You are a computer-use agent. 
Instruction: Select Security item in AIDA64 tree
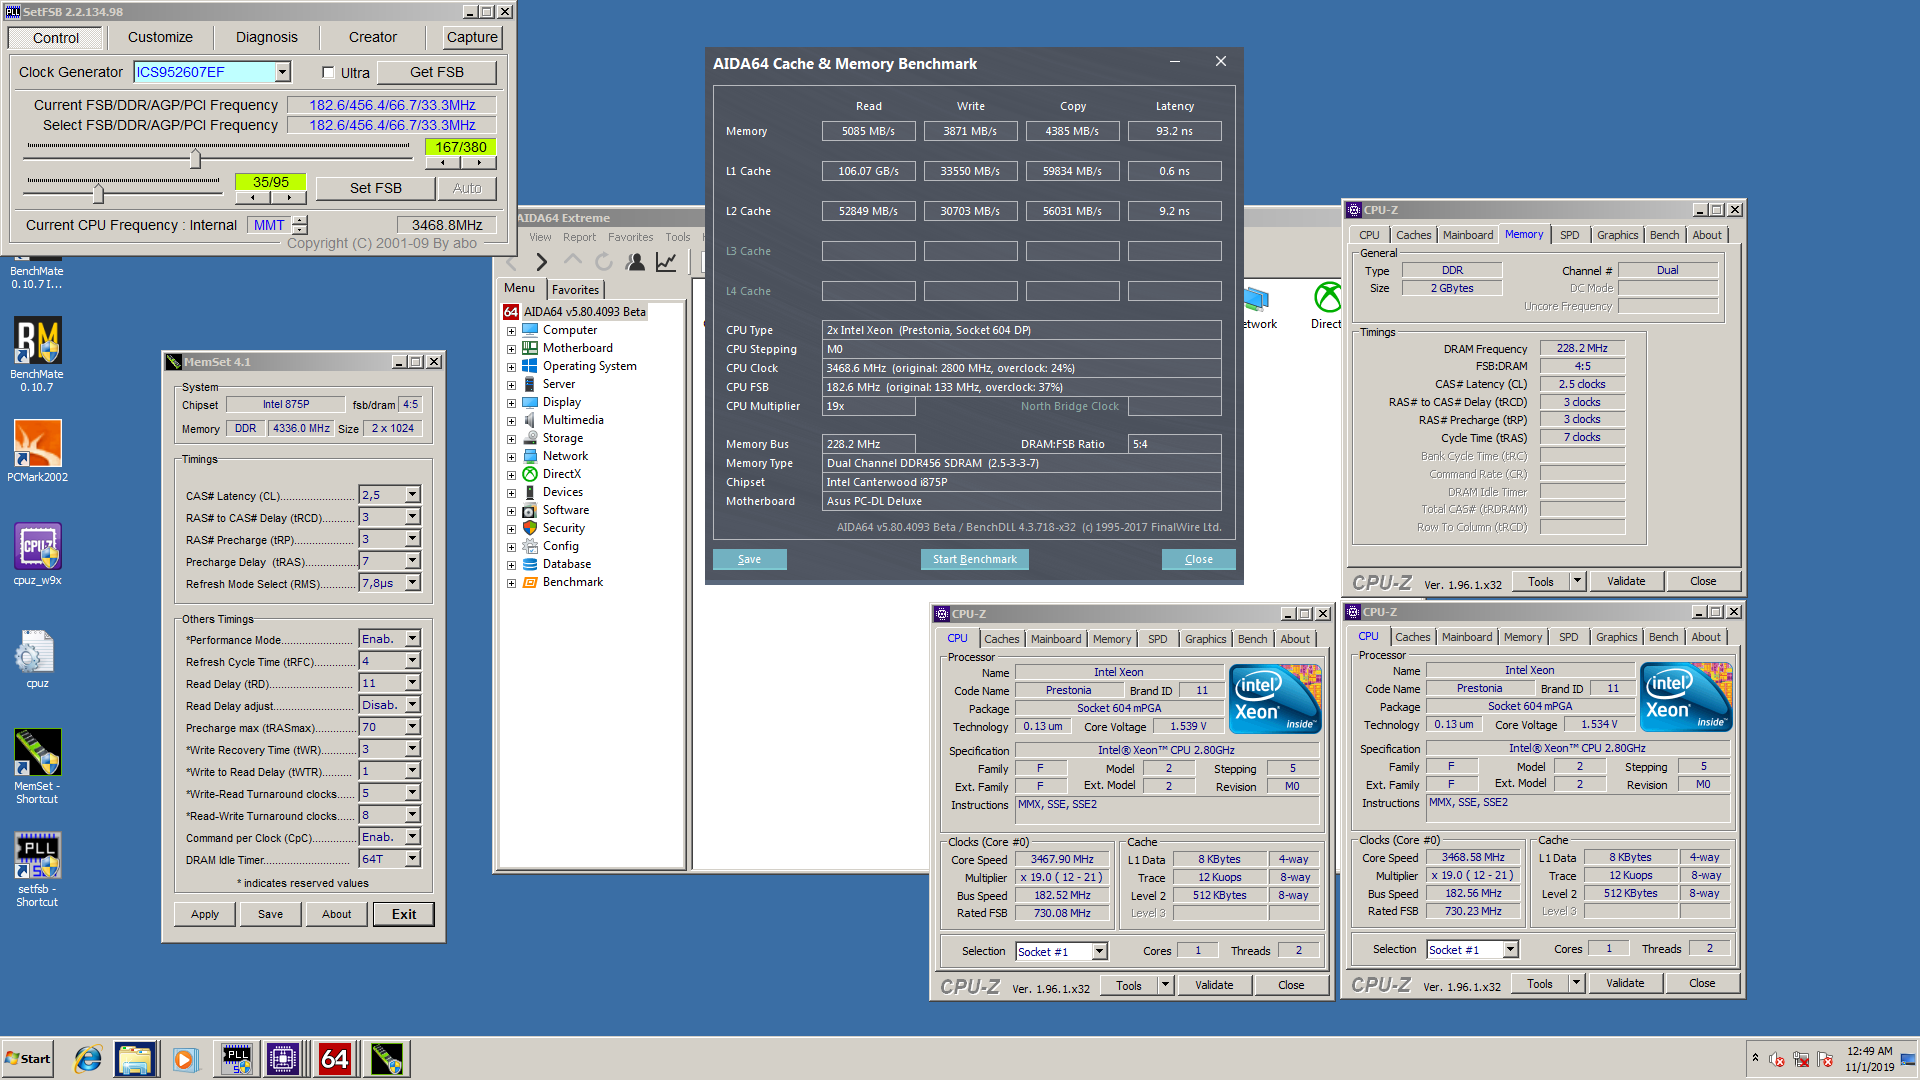coord(563,528)
